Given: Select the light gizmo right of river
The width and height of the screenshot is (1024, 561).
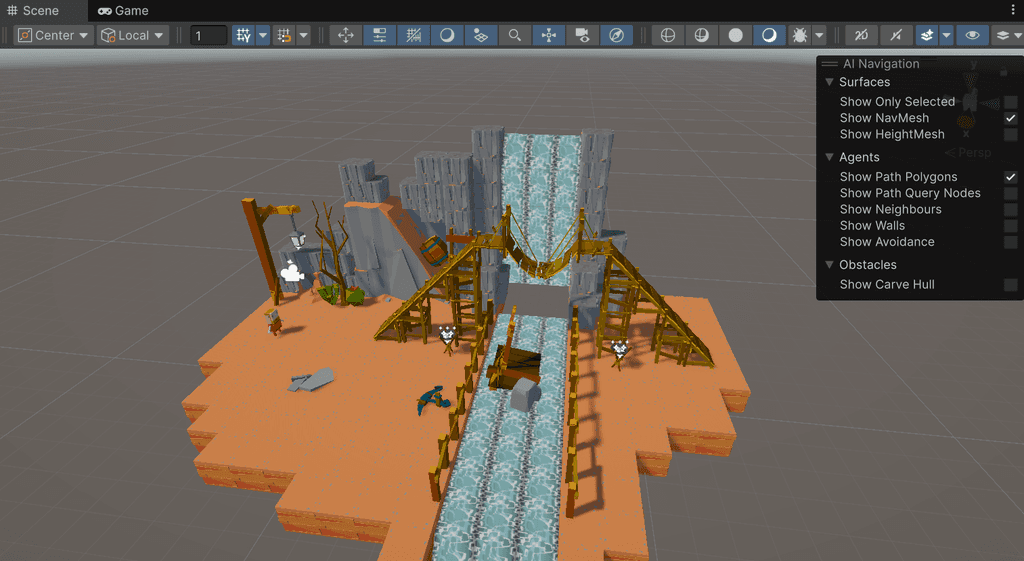Looking at the screenshot, I should 619,351.
